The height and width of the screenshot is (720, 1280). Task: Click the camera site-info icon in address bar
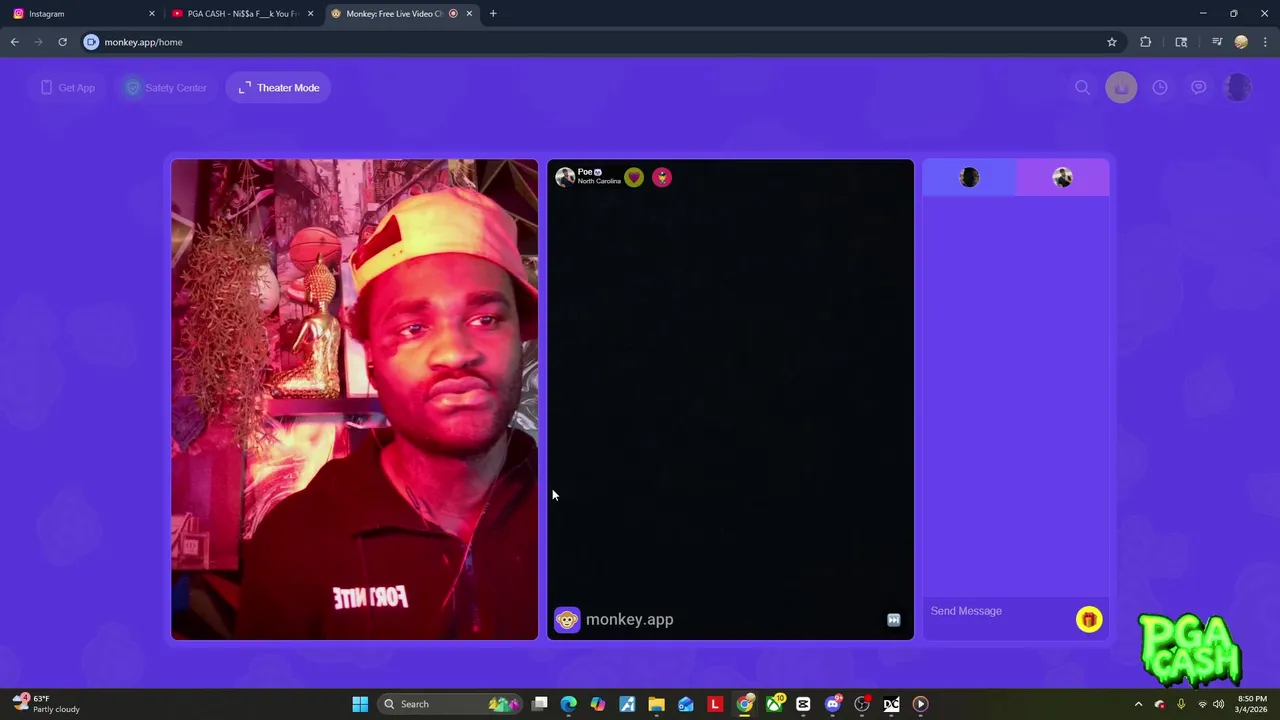click(x=91, y=42)
